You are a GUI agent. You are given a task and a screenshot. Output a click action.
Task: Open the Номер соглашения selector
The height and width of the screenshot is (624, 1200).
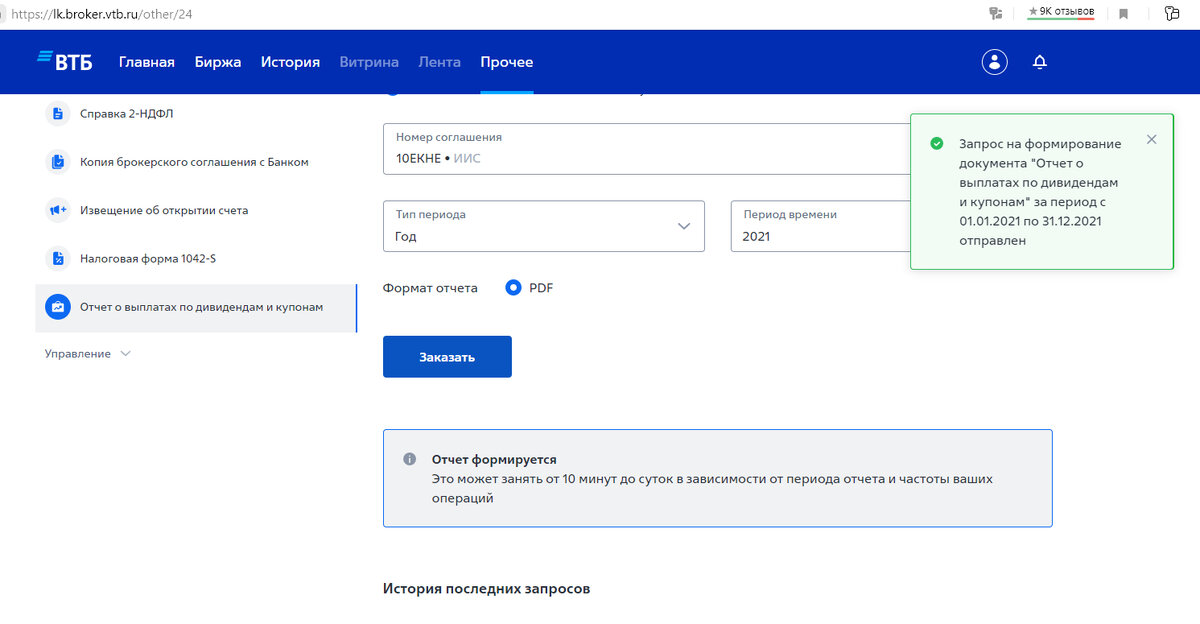646,149
